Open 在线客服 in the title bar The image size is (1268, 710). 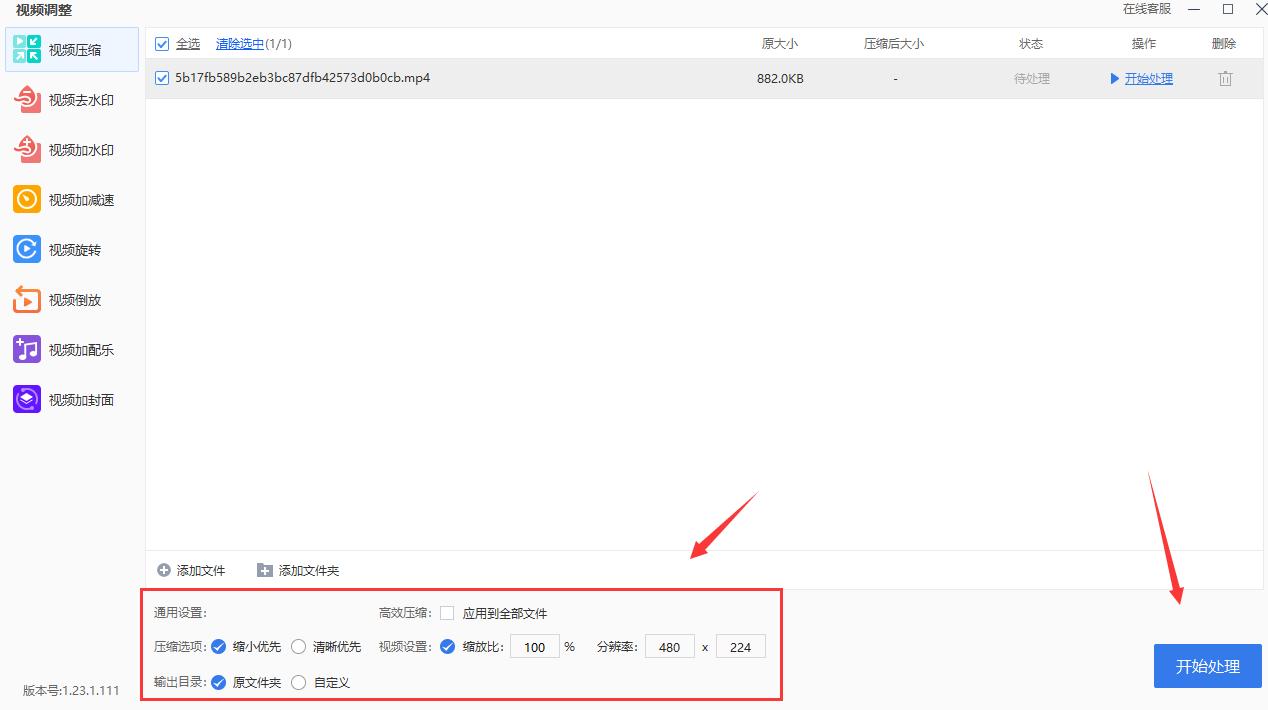pos(1148,9)
